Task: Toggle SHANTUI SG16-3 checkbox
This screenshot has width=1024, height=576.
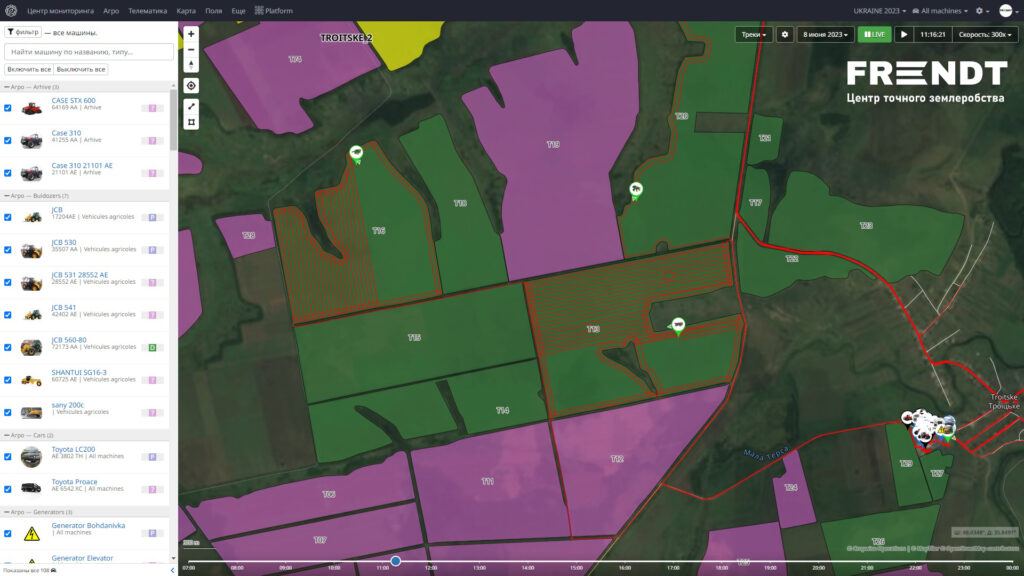Action: [x=8, y=380]
